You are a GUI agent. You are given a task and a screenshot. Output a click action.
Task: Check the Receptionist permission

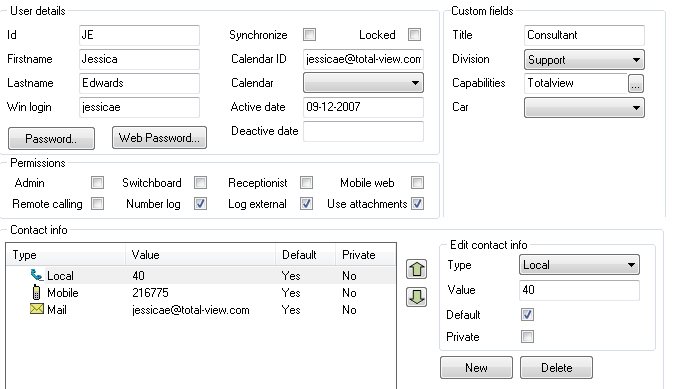click(306, 182)
